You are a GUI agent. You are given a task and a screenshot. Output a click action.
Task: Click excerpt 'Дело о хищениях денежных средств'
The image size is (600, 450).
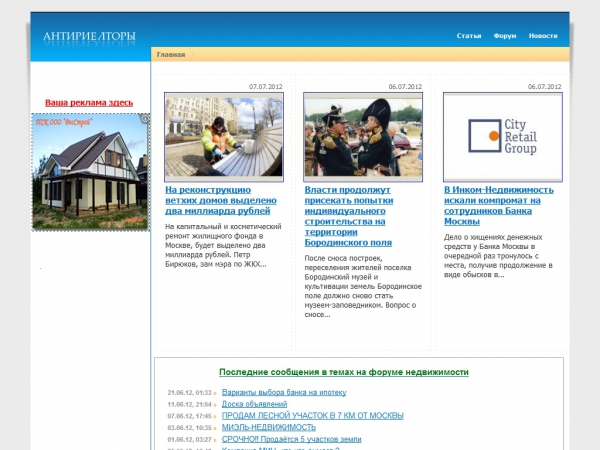(x=498, y=256)
